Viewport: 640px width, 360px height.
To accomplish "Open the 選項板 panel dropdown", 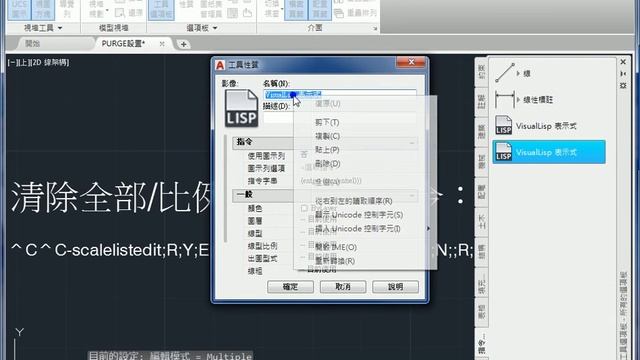I will pos(215,28).
